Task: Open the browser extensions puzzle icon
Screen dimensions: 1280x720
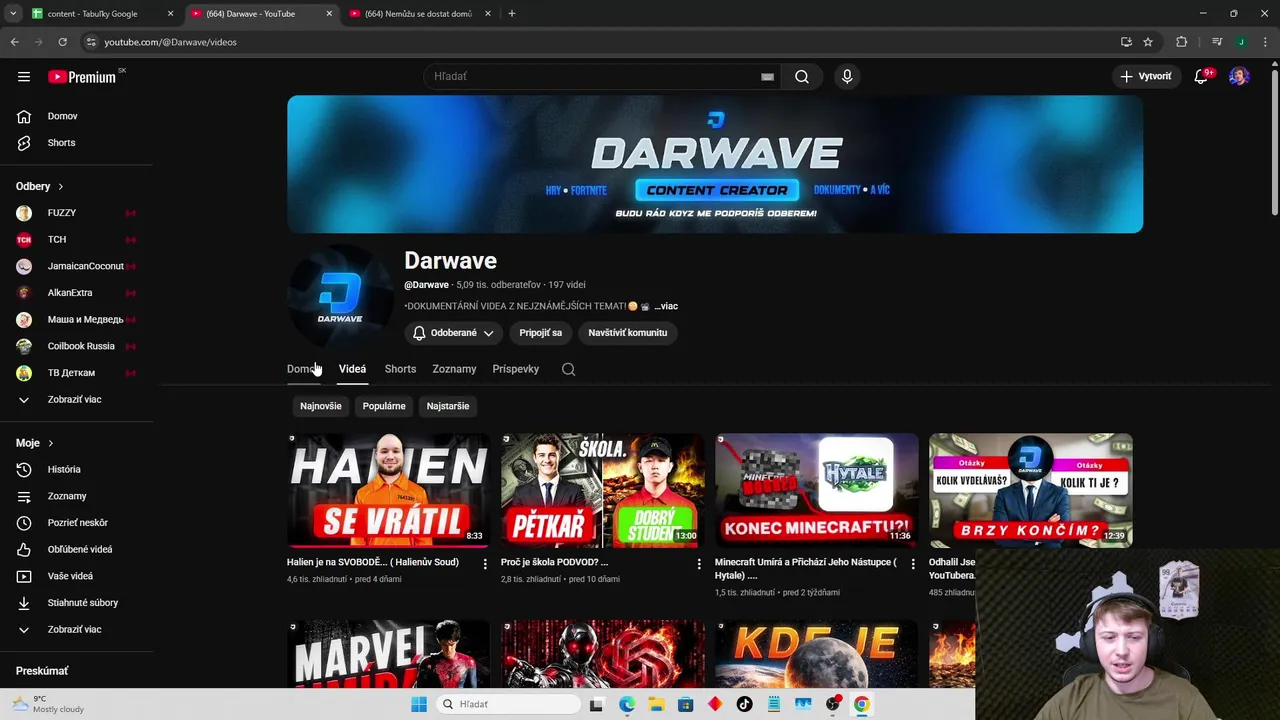Action: 1181,42
